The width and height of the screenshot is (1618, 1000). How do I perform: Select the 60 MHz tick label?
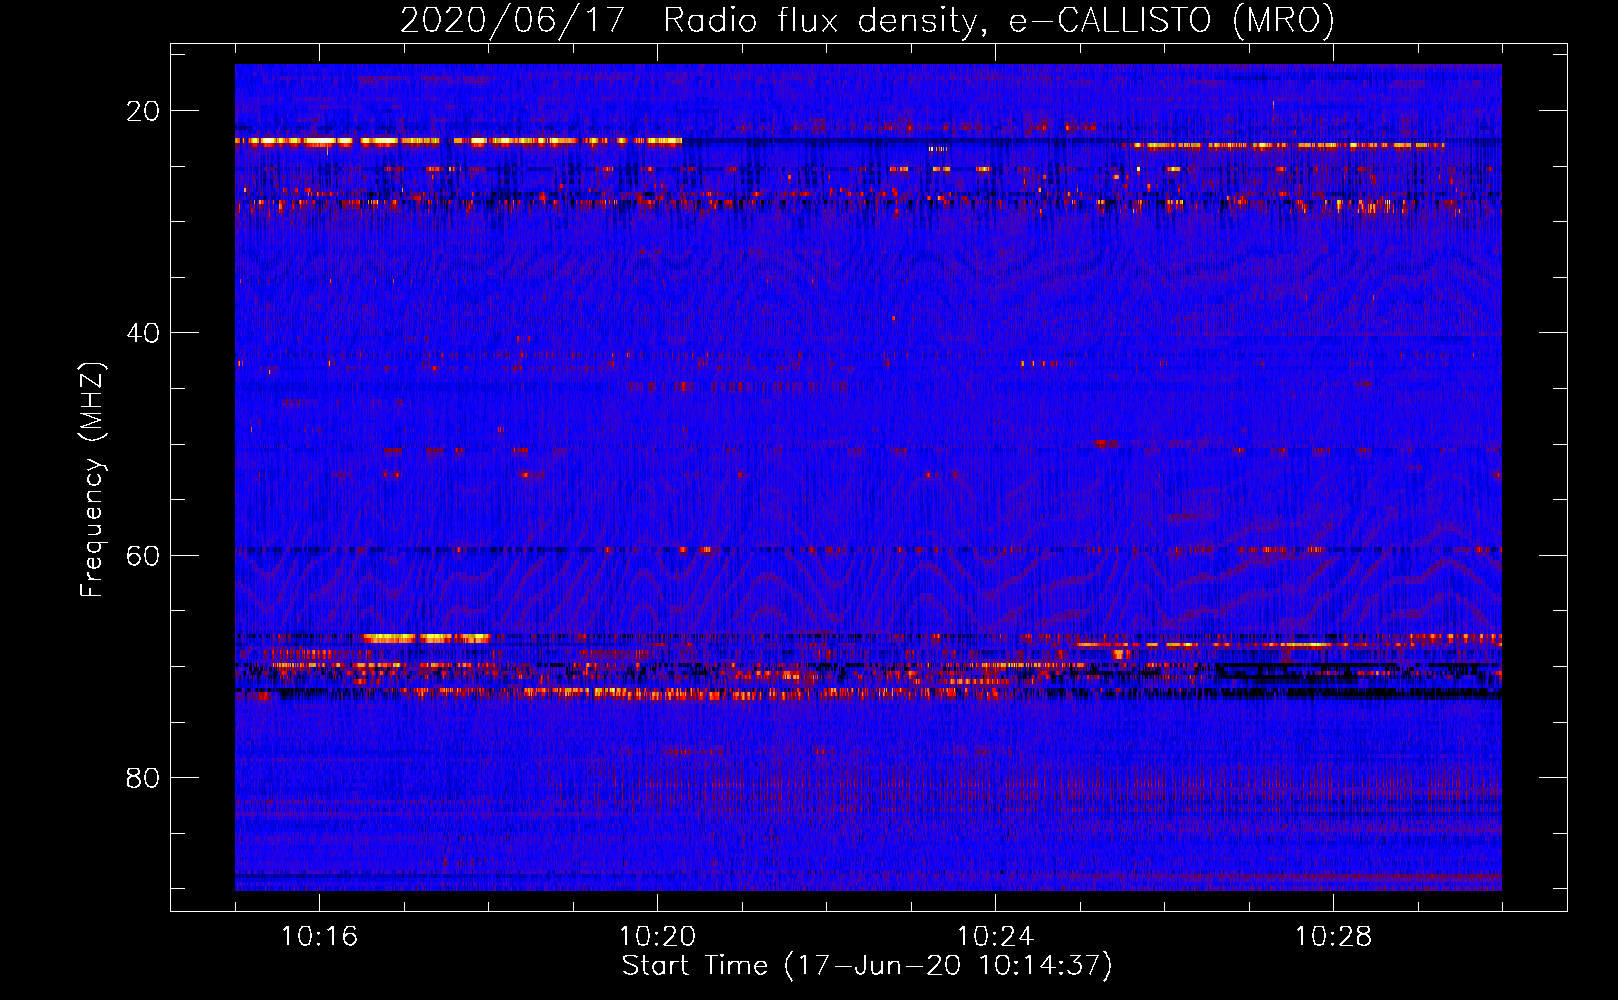click(143, 555)
